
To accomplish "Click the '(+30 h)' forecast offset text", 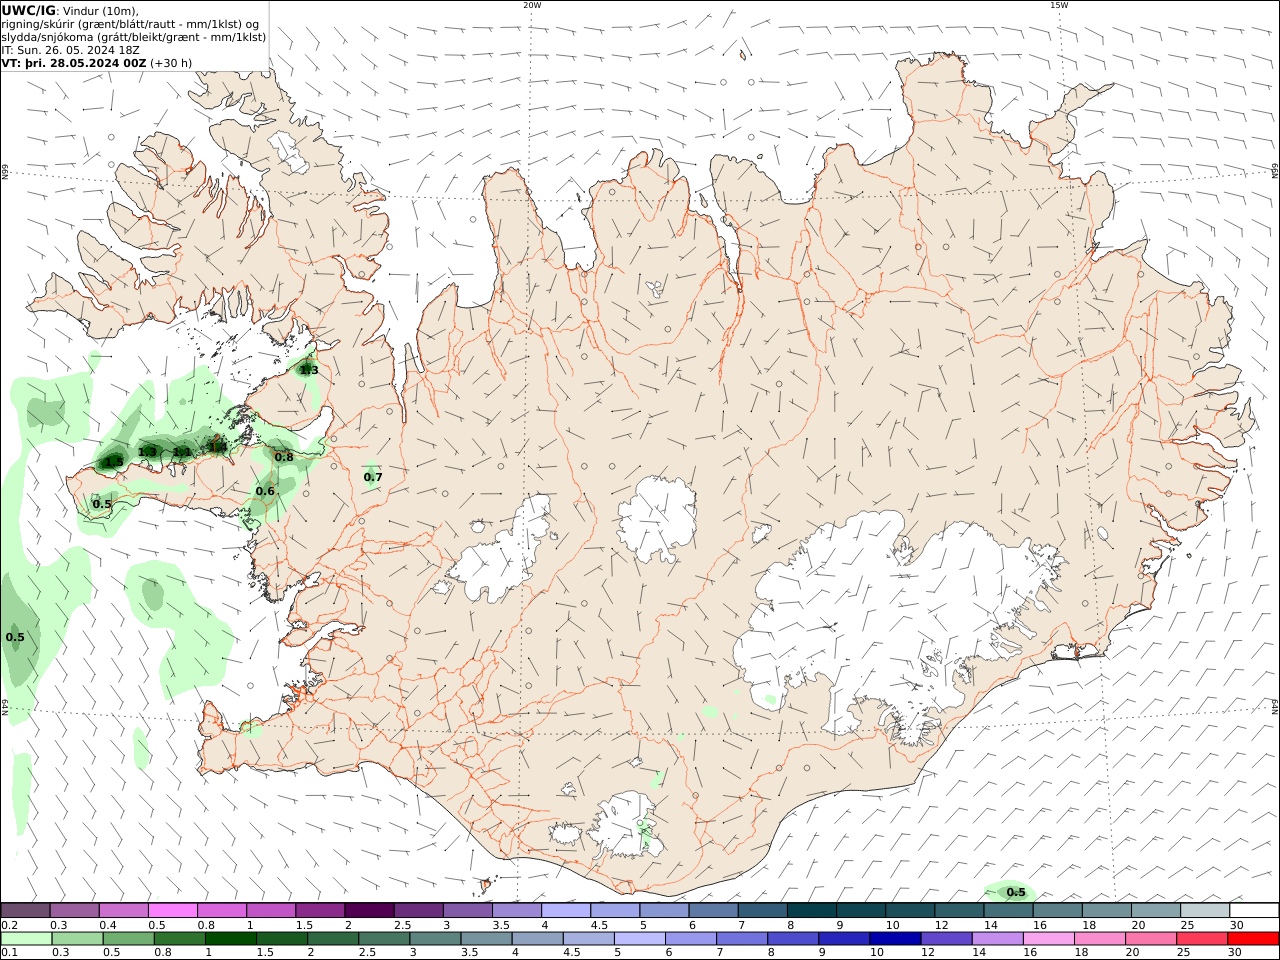I will [171, 62].
